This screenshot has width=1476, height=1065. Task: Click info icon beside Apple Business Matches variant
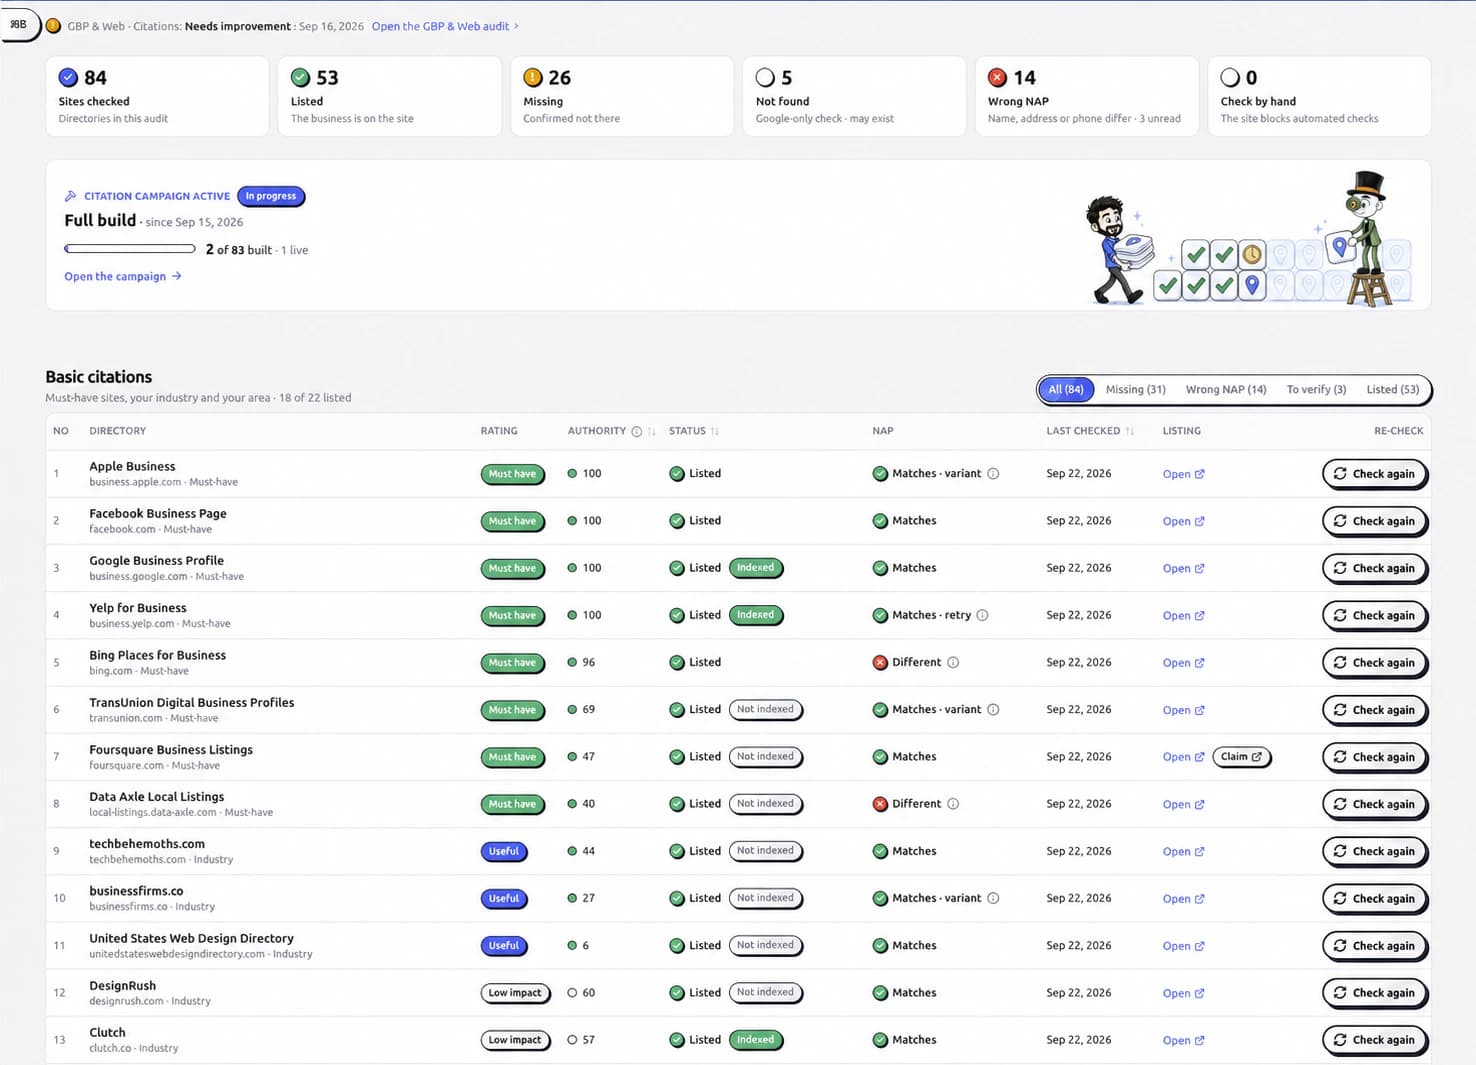993,474
